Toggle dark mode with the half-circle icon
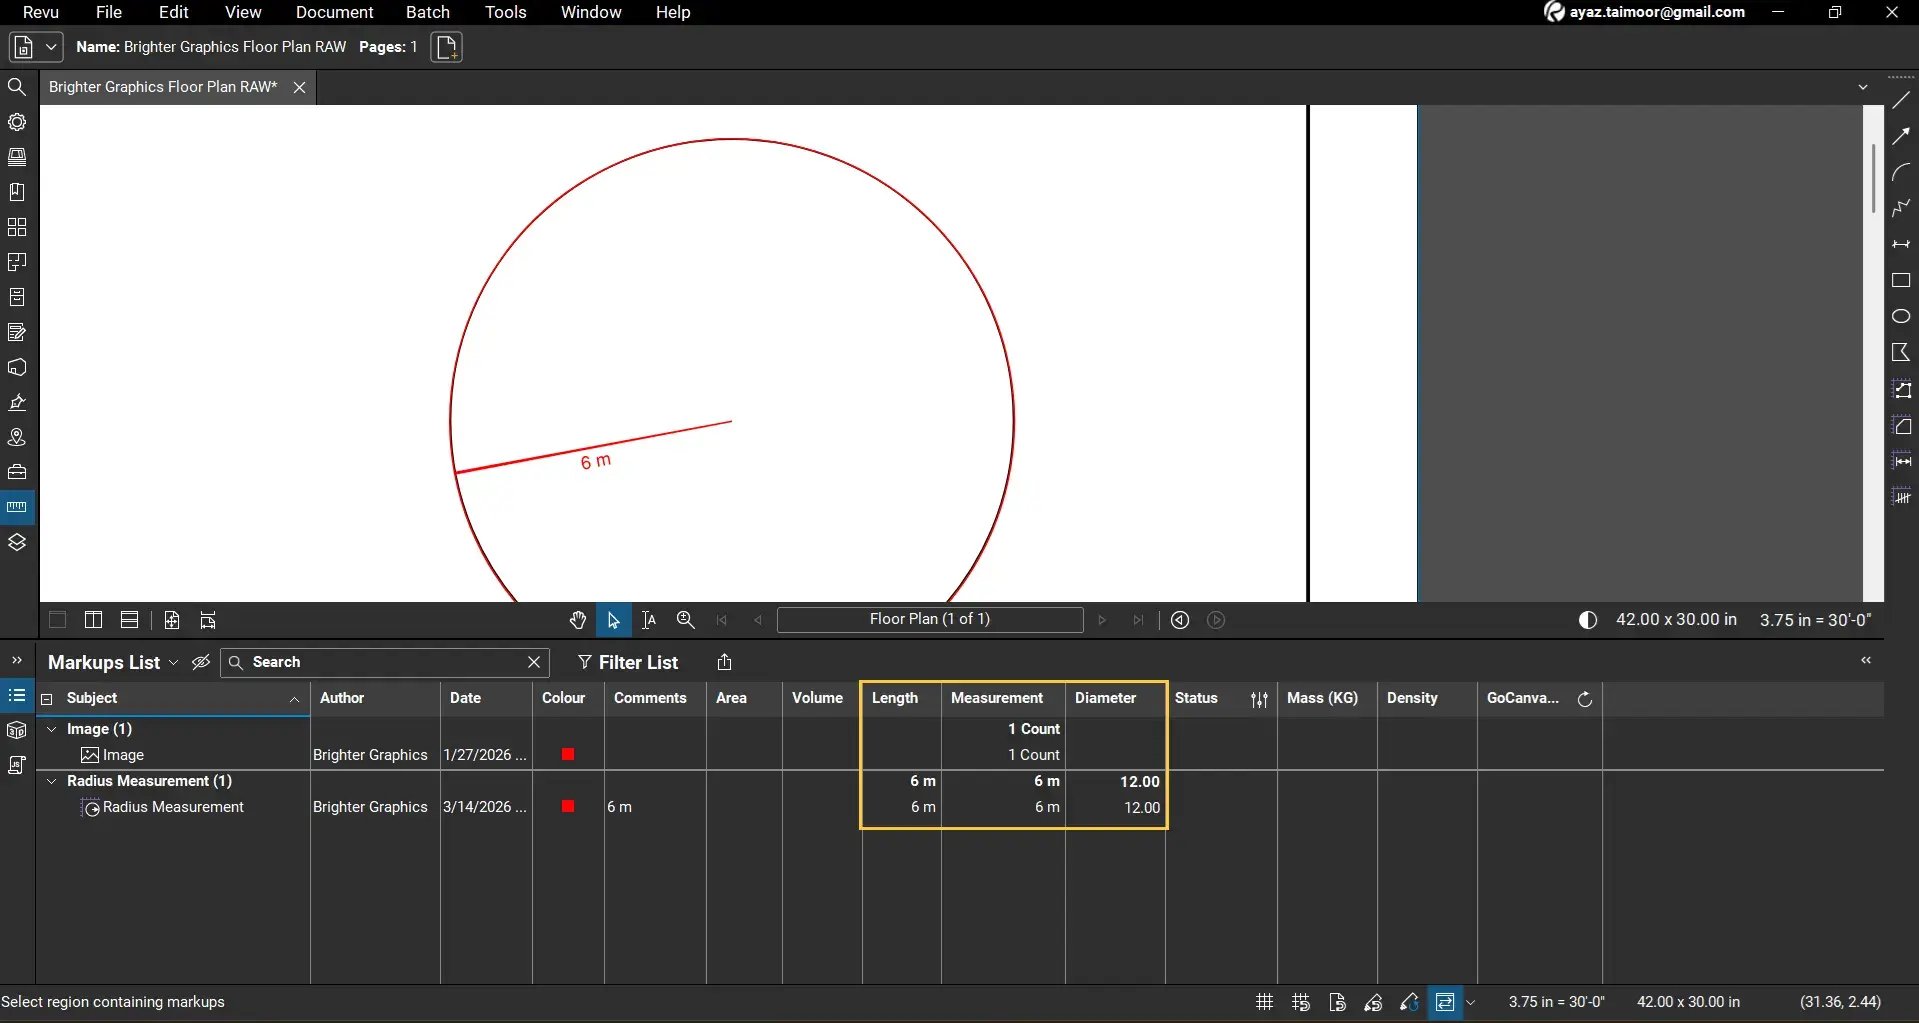Viewport: 1919px width, 1023px height. [x=1588, y=620]
